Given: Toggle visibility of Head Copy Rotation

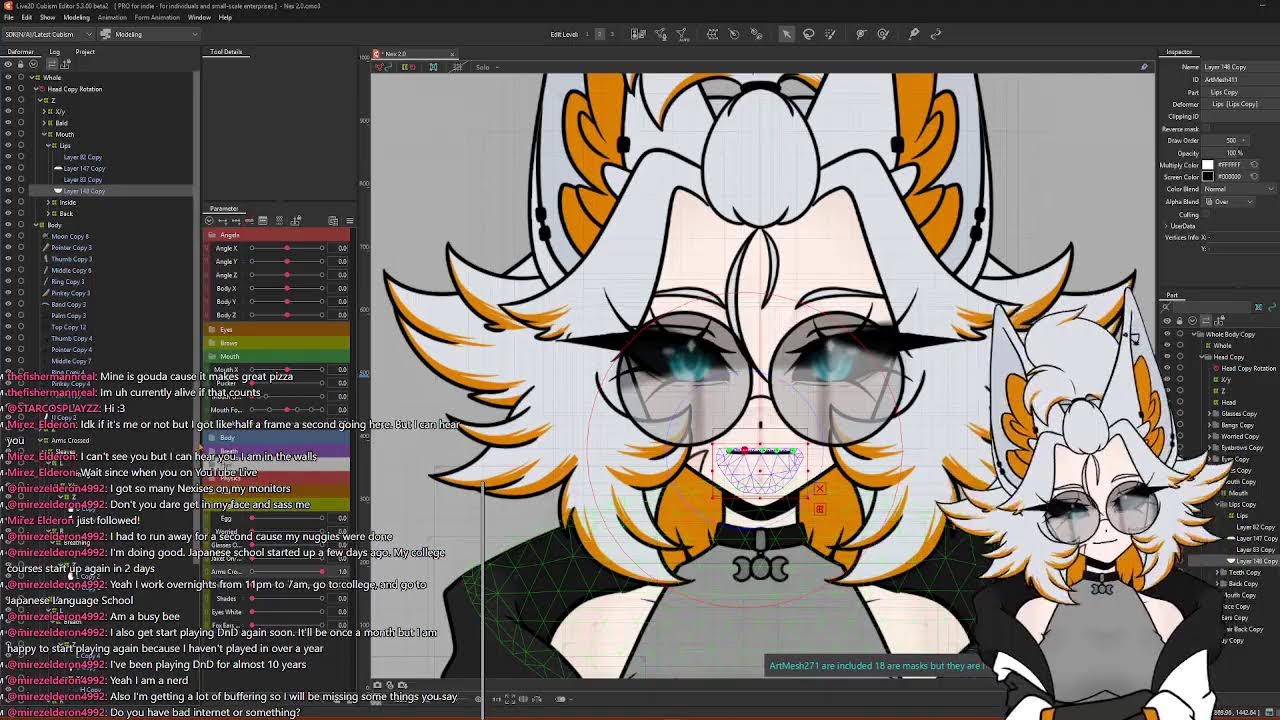Looking at the screenshot, I should point(8,89).
